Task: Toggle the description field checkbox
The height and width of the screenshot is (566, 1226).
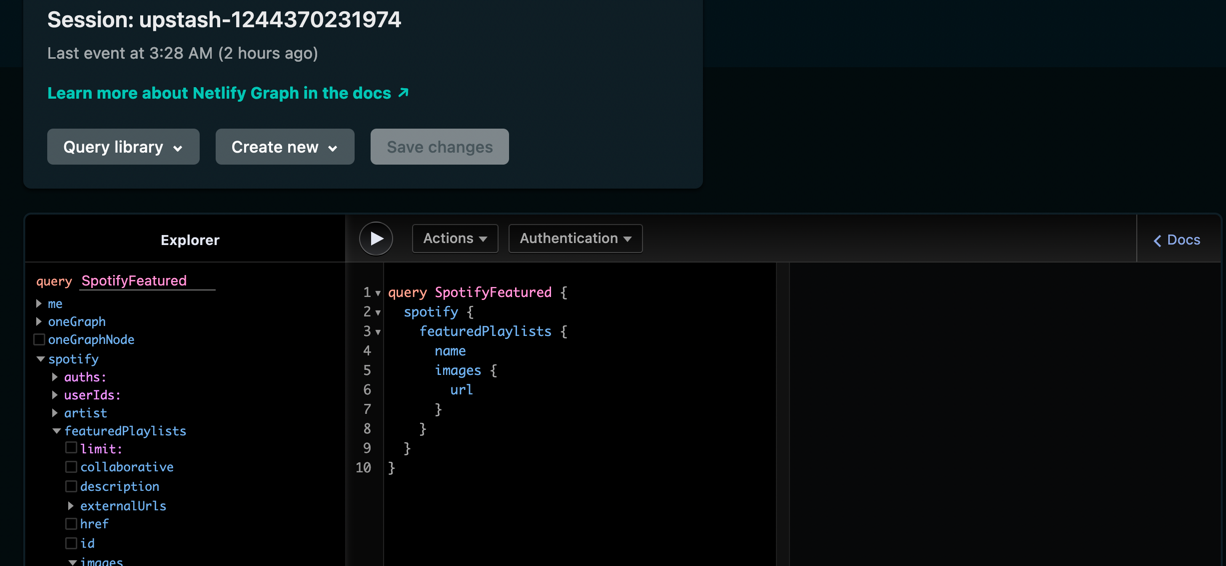Action: tap(71, 487)
